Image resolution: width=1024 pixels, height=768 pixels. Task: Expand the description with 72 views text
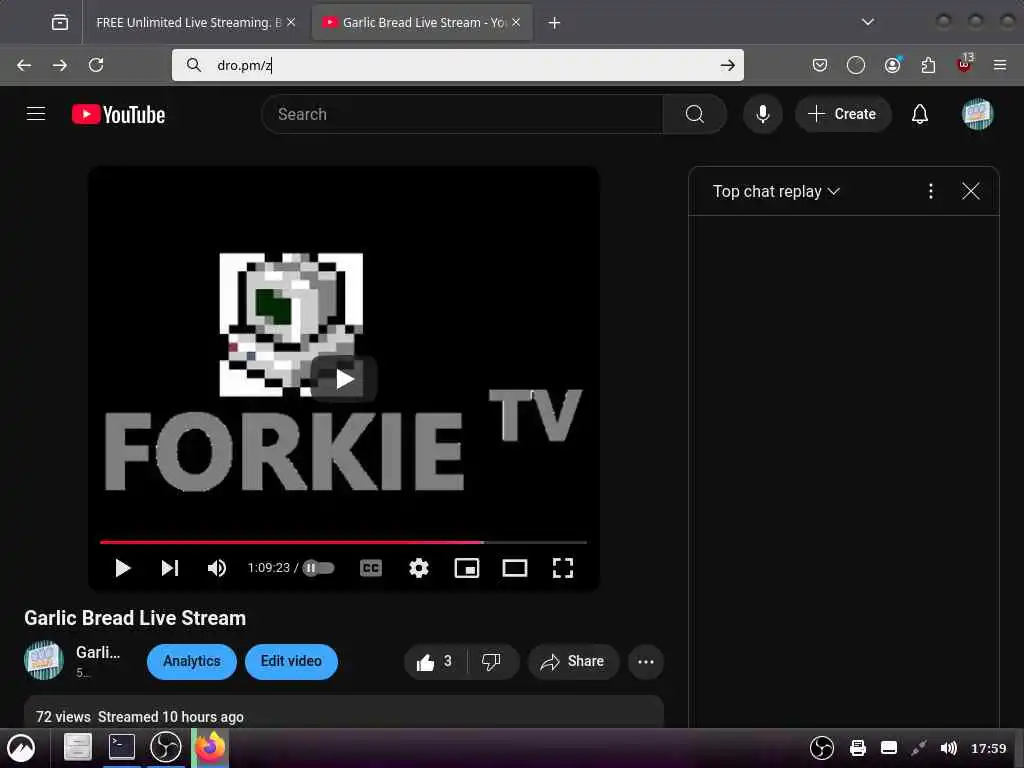(x=344, y=713)
